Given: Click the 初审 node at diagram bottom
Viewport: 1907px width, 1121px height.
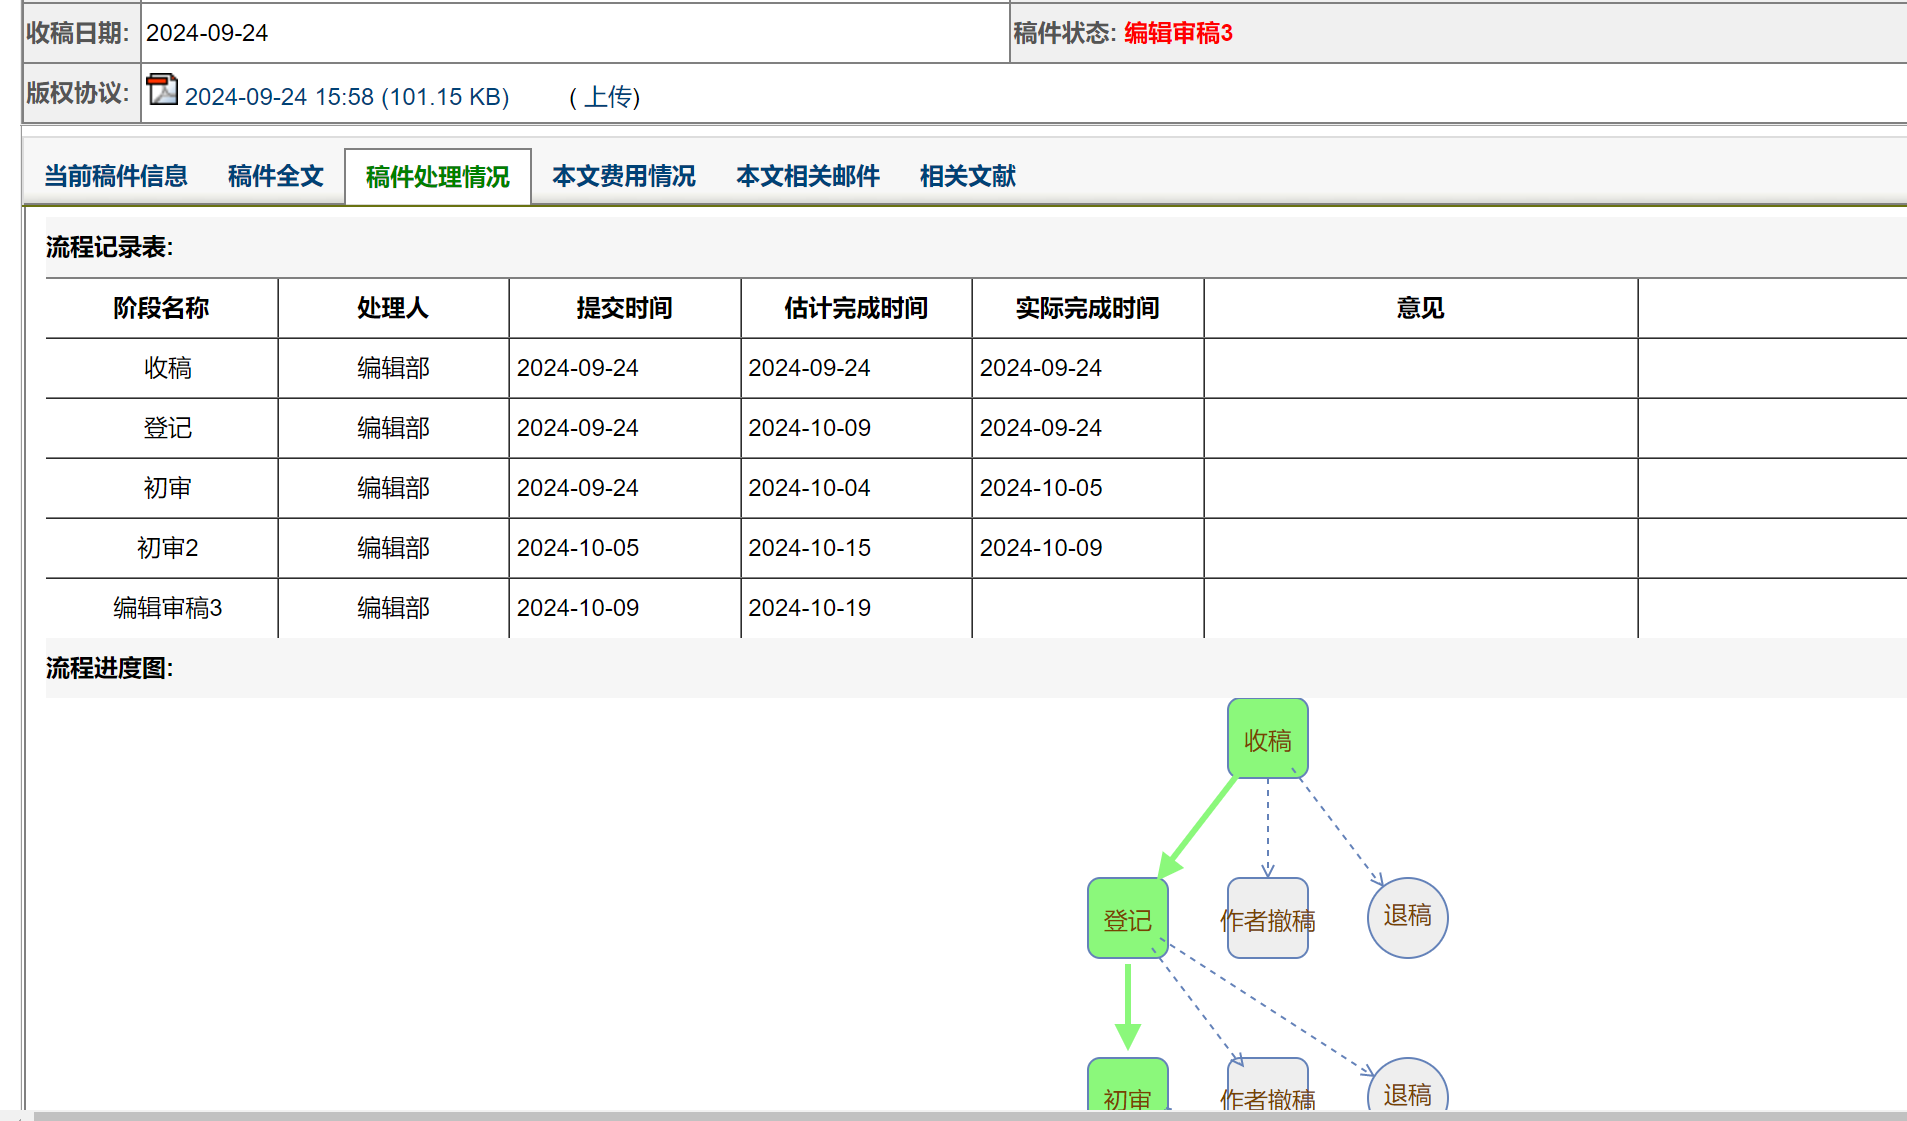Looking at the screenshot, I should [1127, 1090].
